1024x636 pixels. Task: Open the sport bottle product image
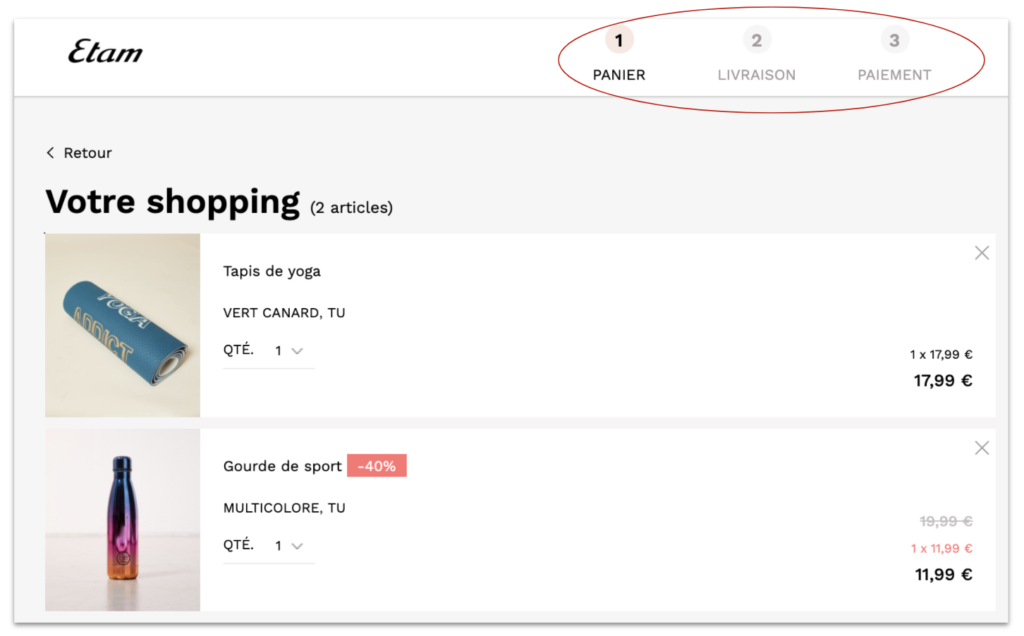pos(123,520)
